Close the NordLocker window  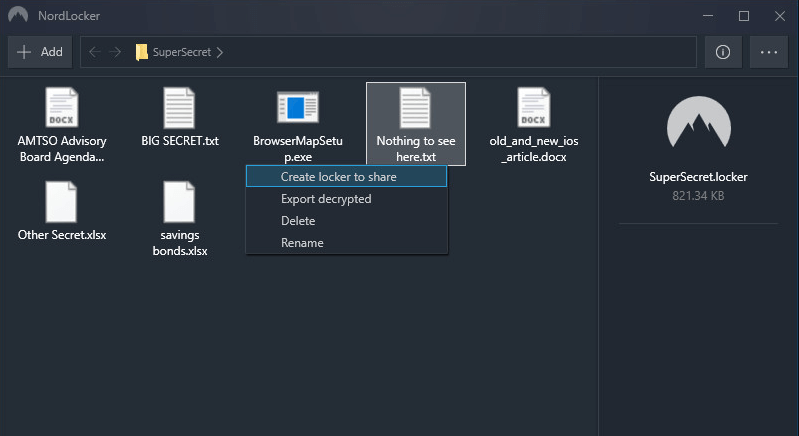780,16
